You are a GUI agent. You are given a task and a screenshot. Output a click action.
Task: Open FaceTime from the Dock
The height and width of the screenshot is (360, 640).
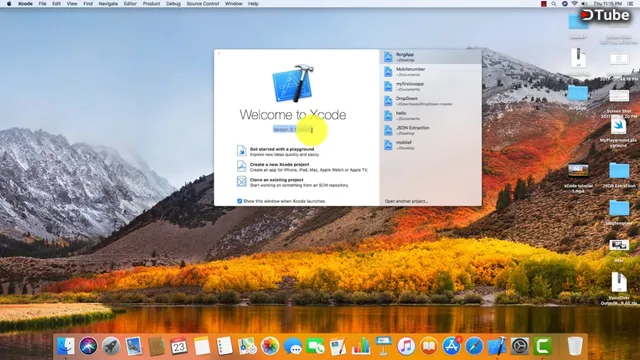click(x=315, y=346)
